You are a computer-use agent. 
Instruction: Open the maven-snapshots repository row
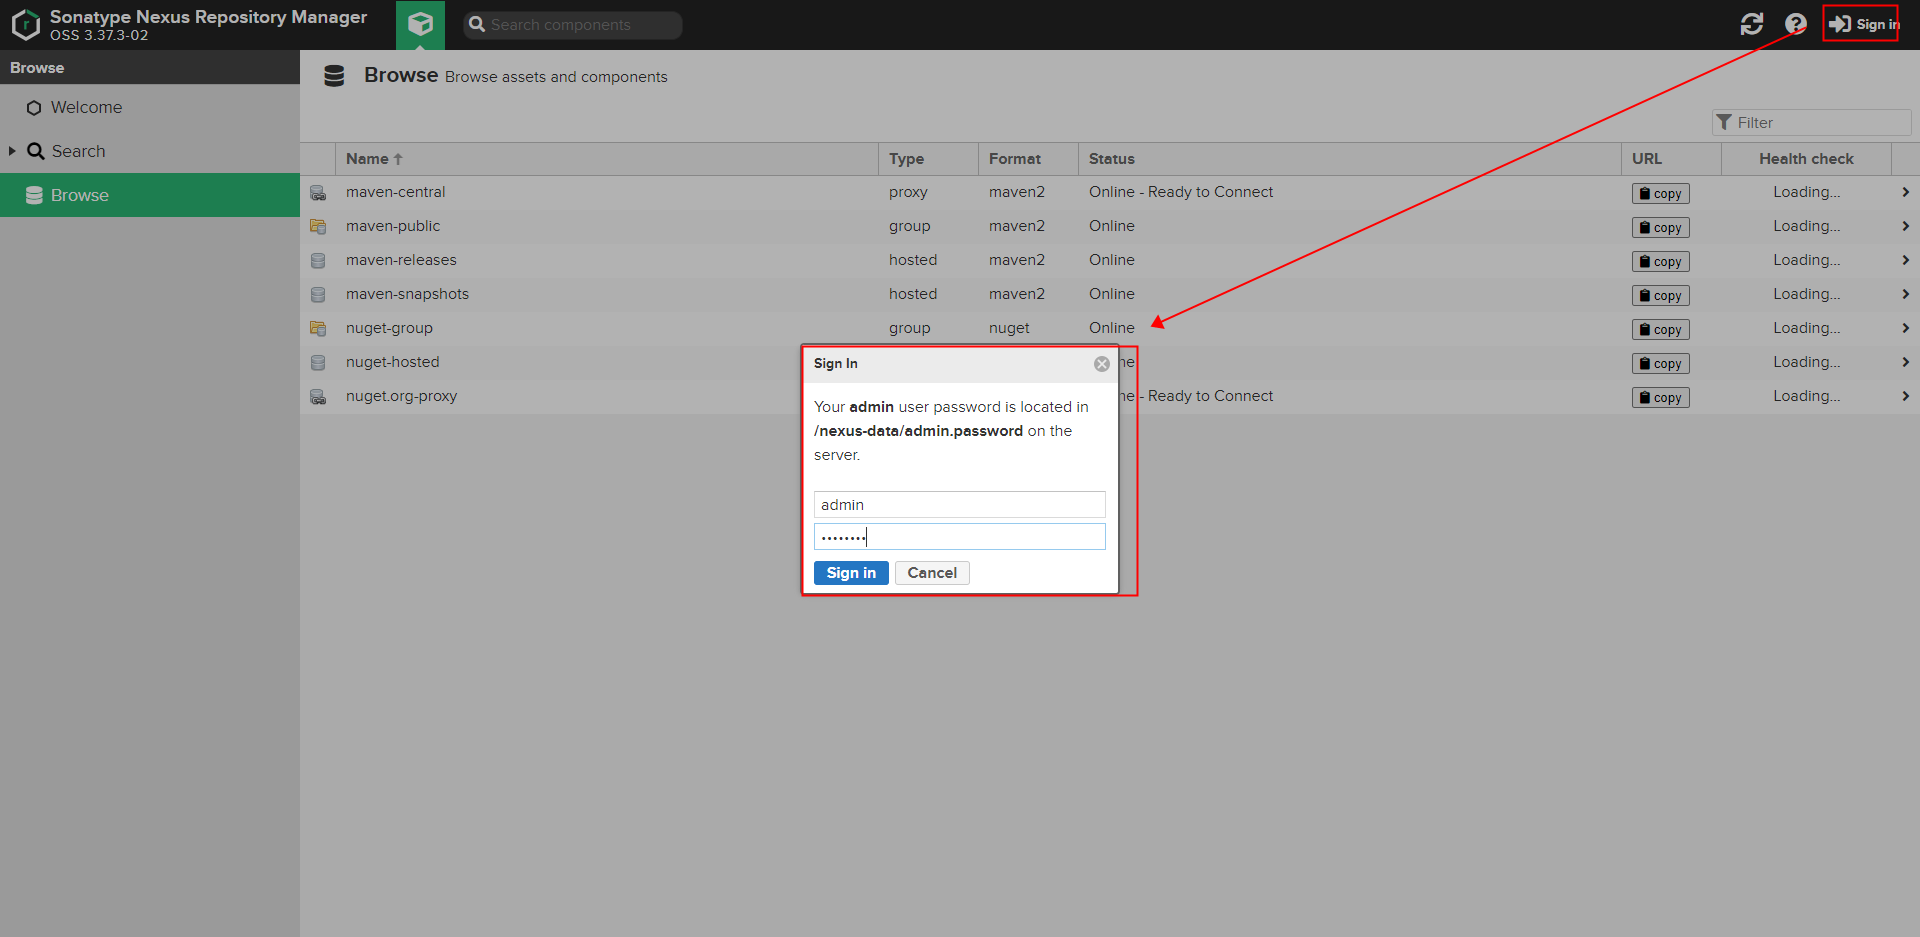(1110, 294)
